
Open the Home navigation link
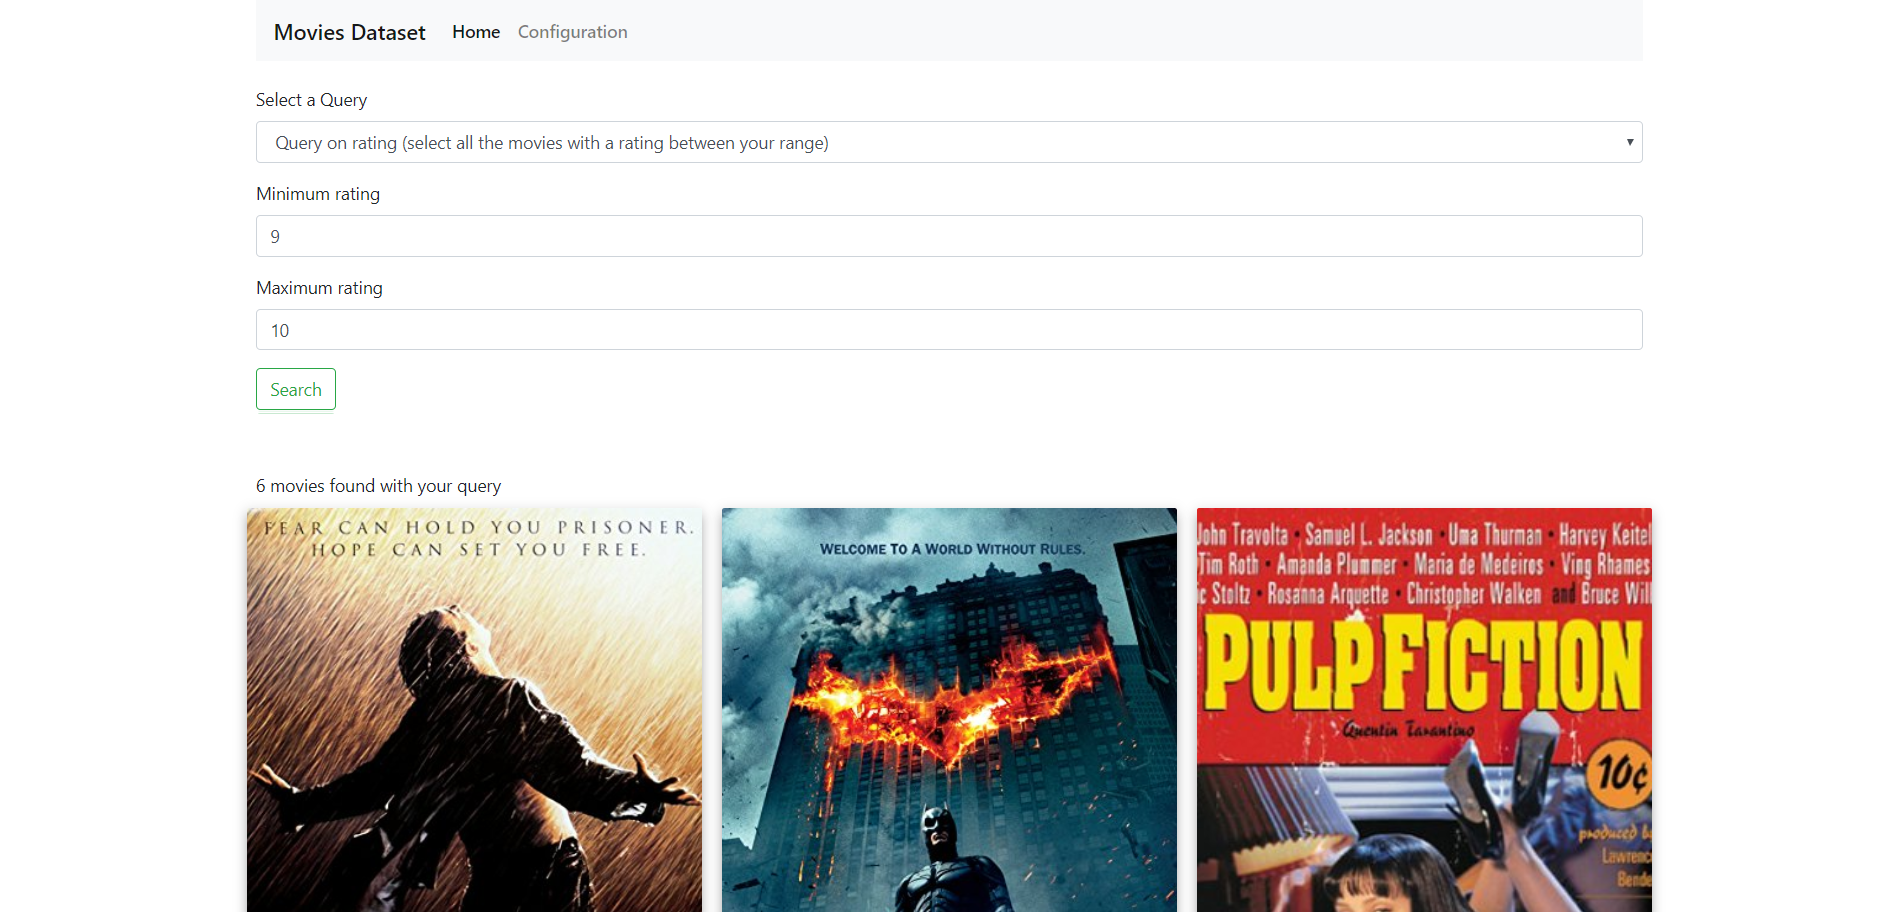click(476, 32)
